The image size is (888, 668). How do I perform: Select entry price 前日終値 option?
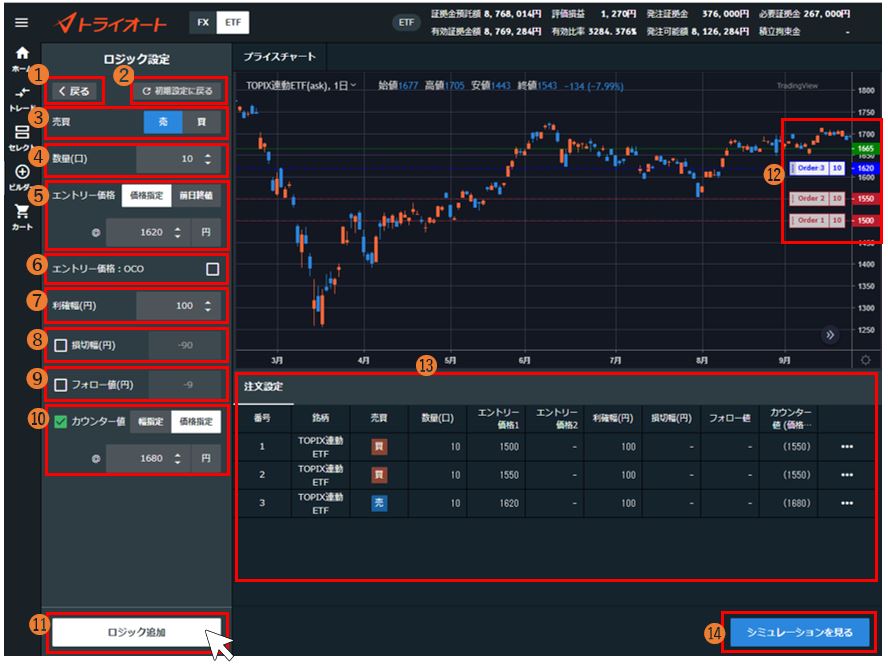pyautogui.click(x=196, y=195)
